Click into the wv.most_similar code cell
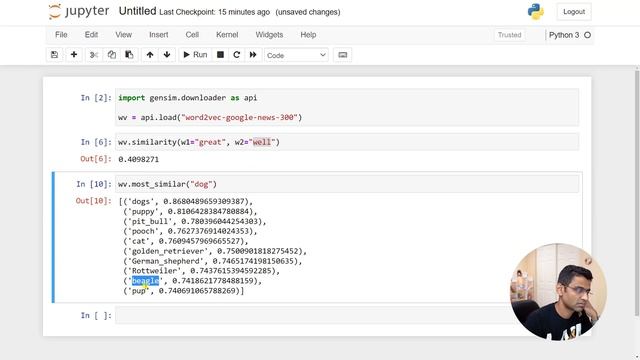This screenshot has height=360, width=640. click(347, 184)
